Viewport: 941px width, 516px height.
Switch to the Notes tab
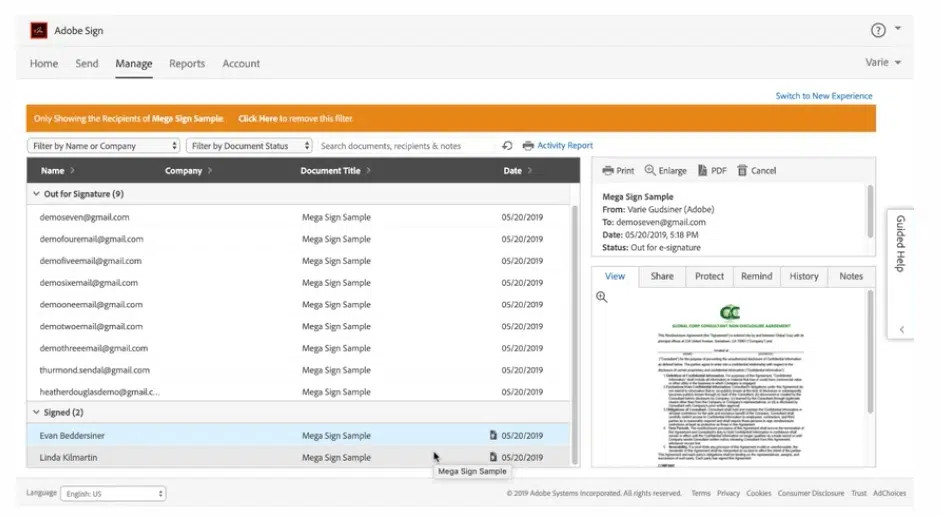[851, 276]
